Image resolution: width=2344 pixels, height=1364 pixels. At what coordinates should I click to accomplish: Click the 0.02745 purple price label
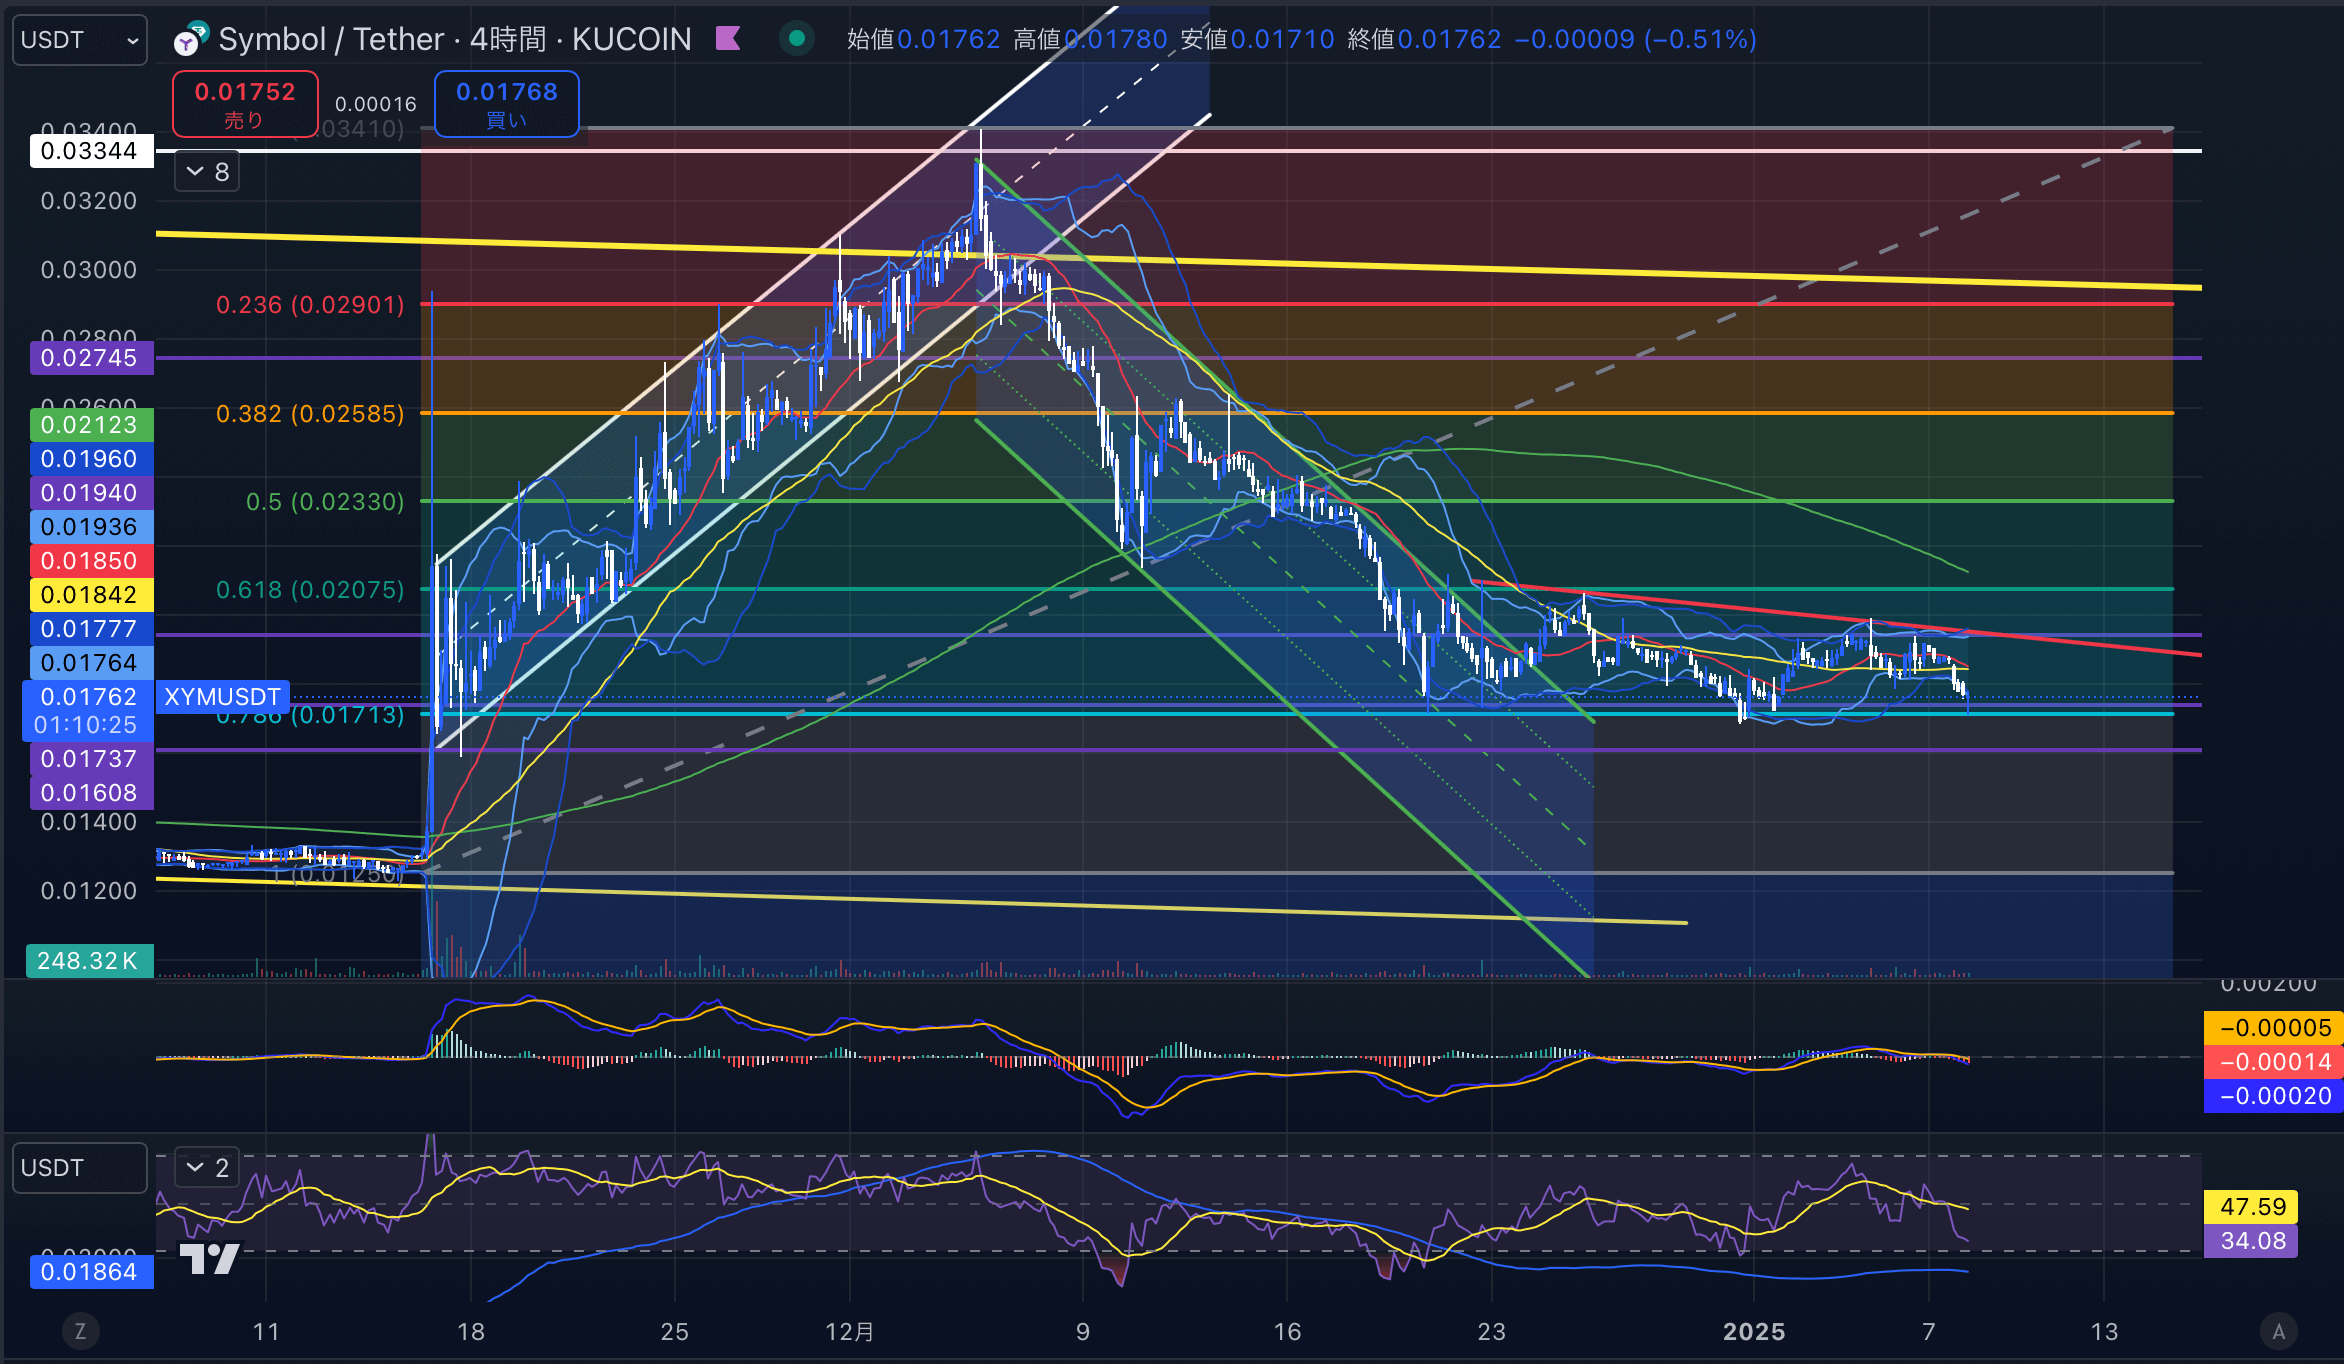click(x=91, y=358)
